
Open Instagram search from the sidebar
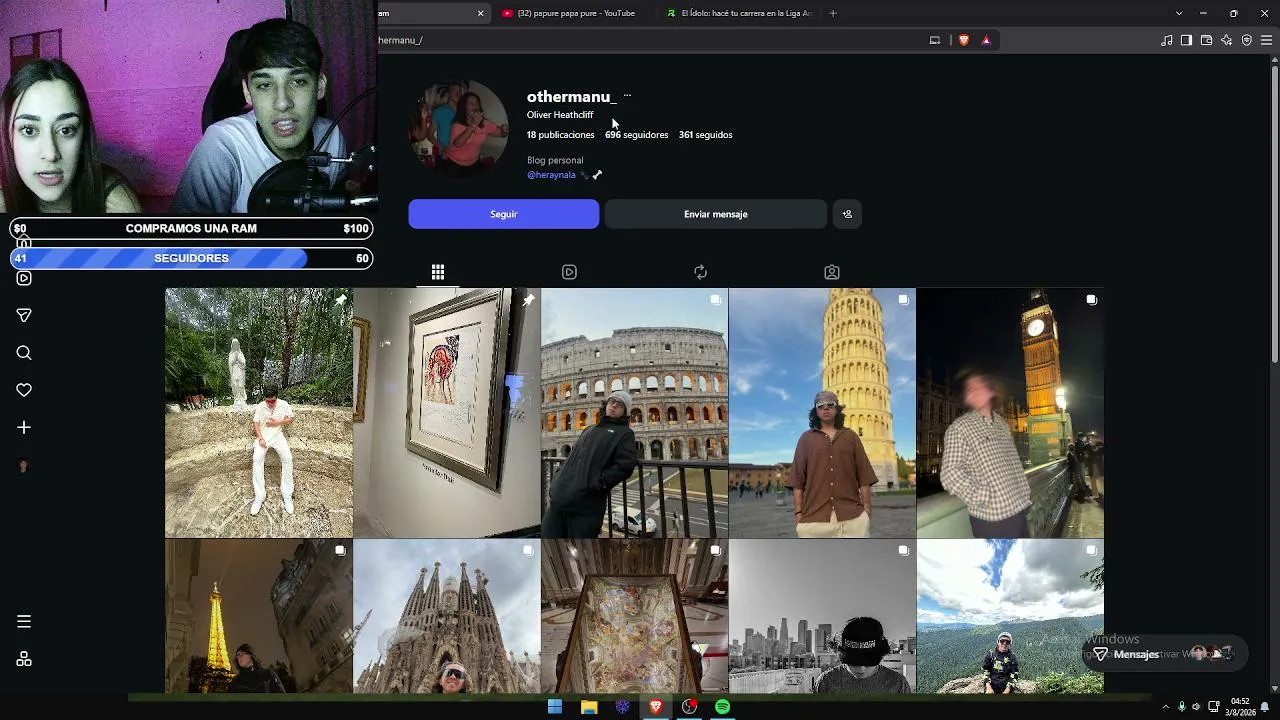pyautogui.click(x=24, y=353)
